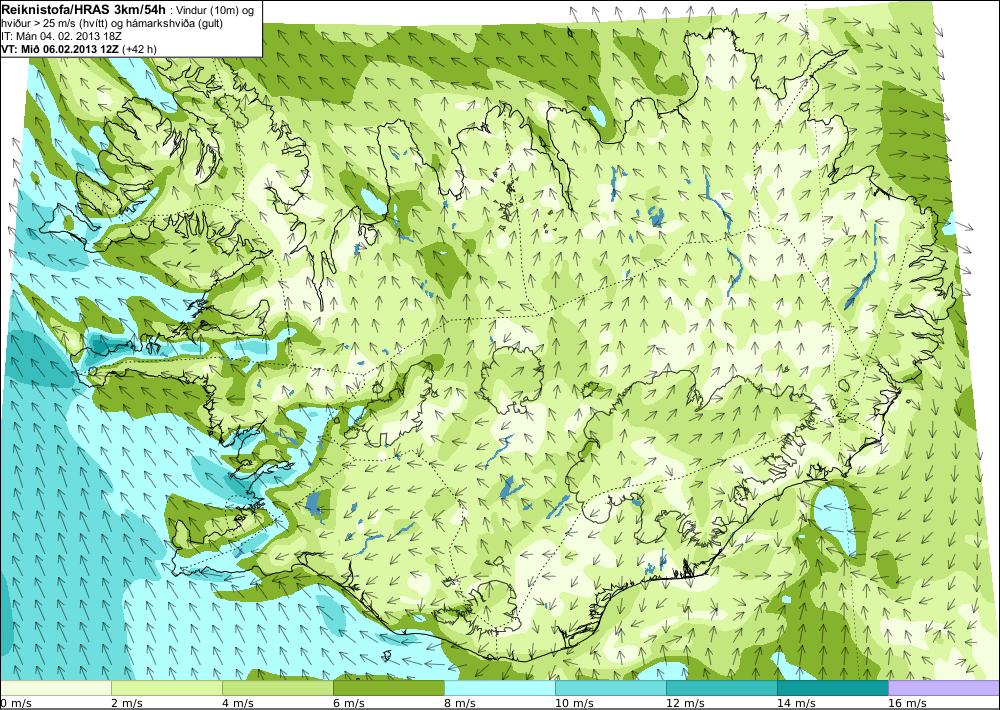Select the "8 m/s" legend label

click(460, 703)
